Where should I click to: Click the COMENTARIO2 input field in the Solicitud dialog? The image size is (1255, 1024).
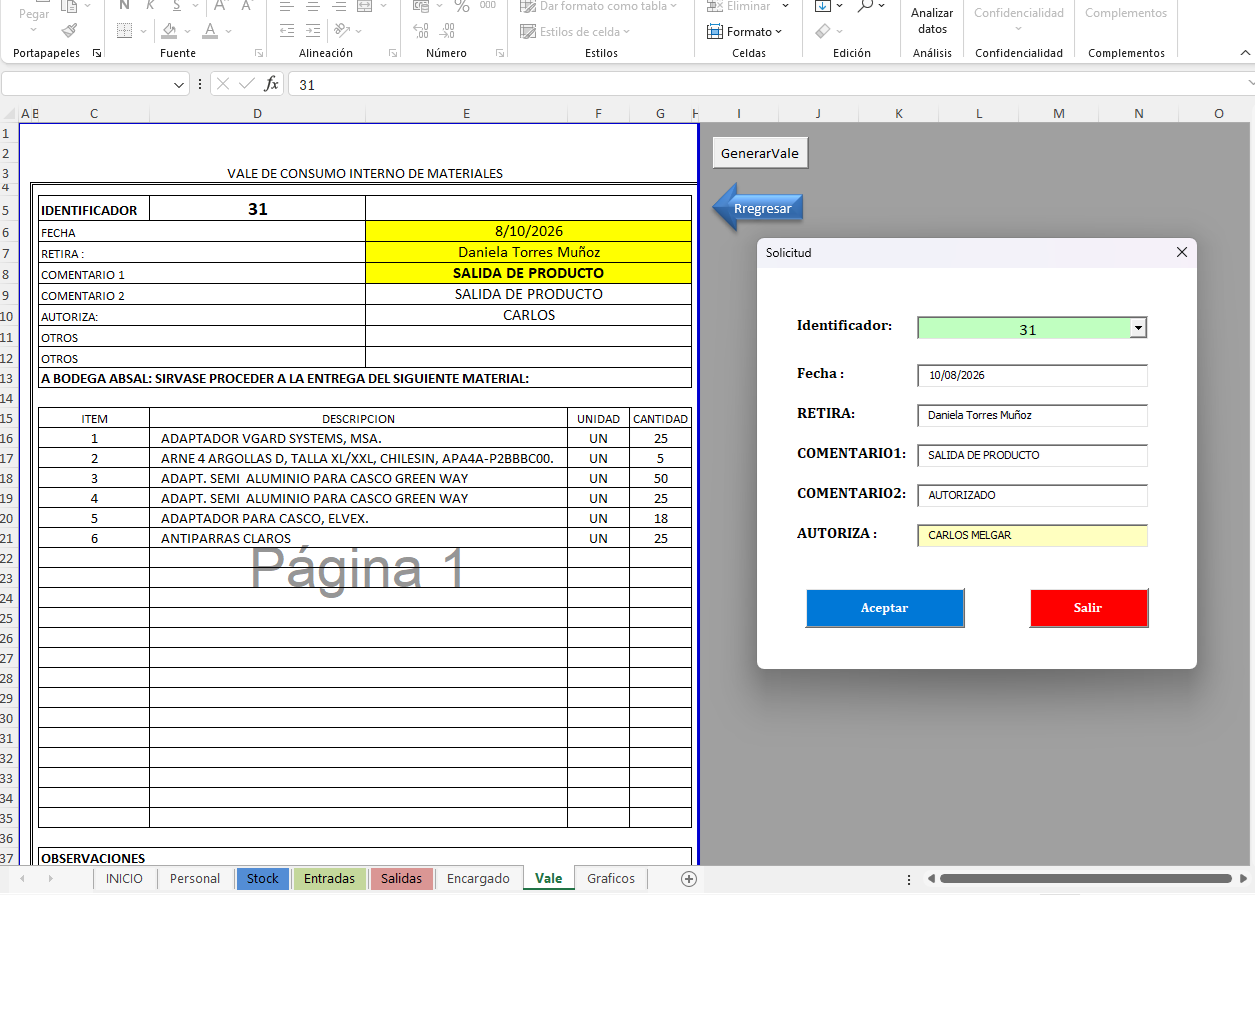pos(1032,495)
